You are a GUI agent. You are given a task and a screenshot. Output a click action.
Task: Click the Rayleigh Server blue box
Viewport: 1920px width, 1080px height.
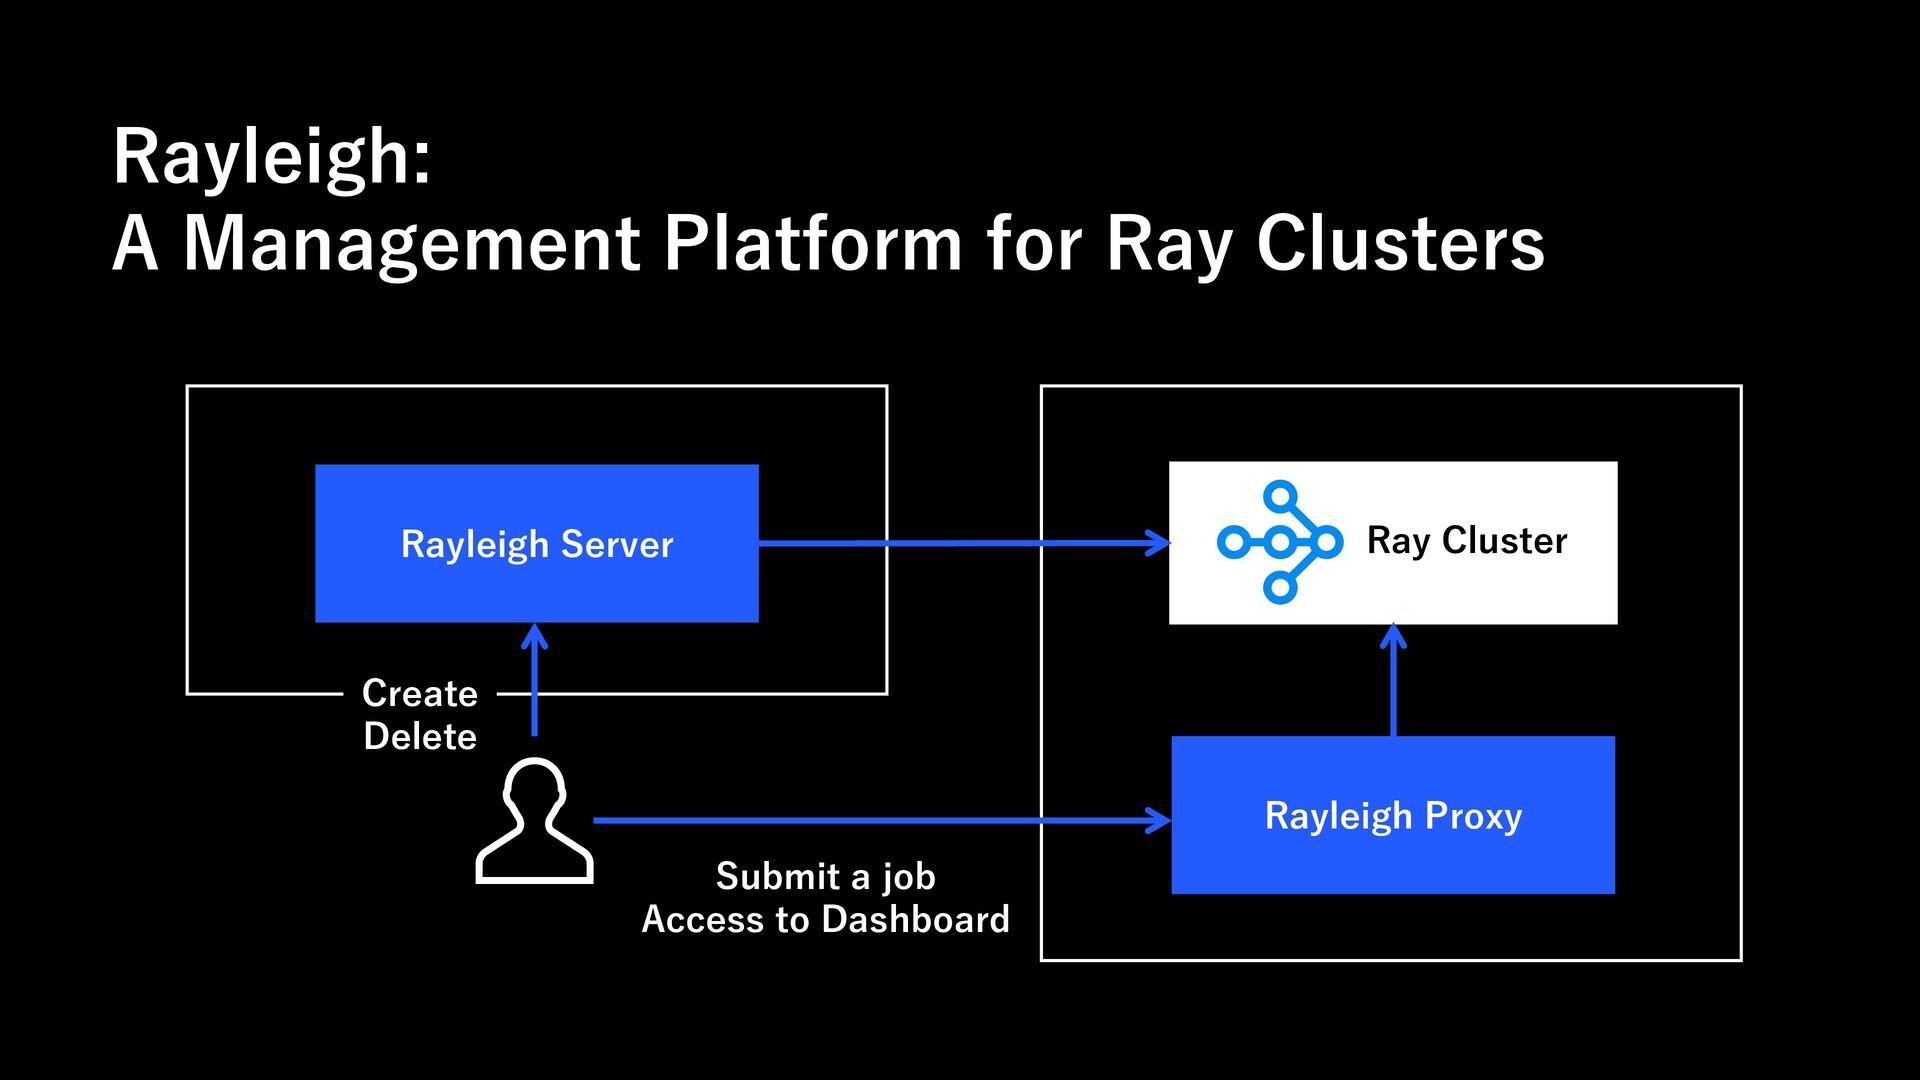[537, 543]
